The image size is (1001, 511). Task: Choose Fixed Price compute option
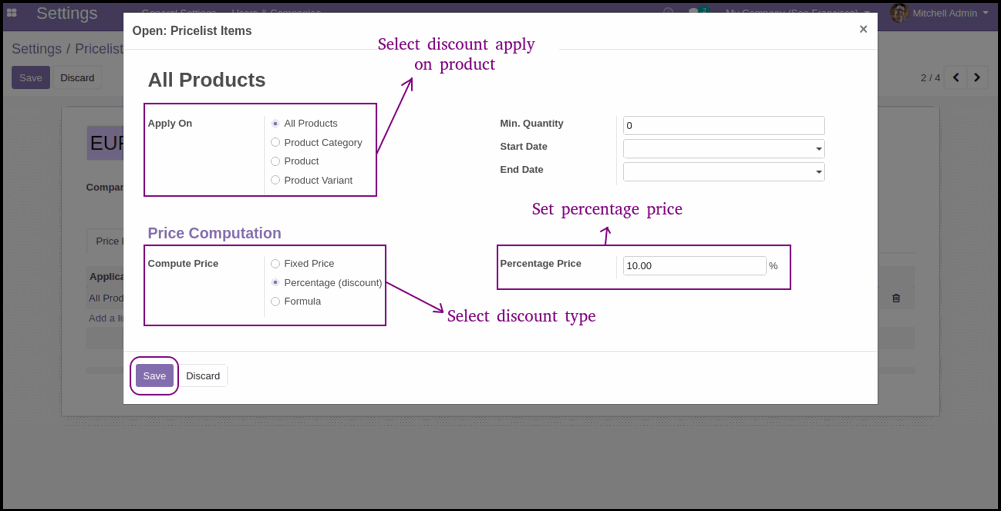(x=275, y=263)
